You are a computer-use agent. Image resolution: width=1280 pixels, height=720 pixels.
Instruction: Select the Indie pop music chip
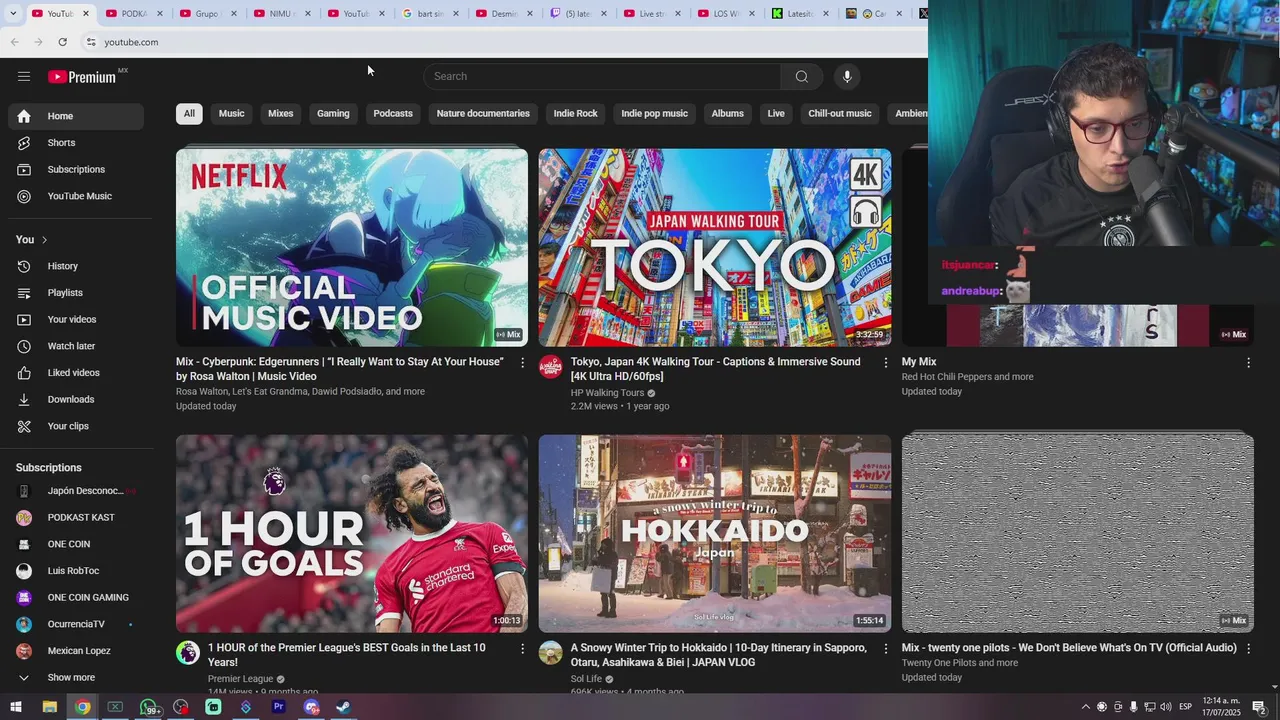(x=655, y=114)
